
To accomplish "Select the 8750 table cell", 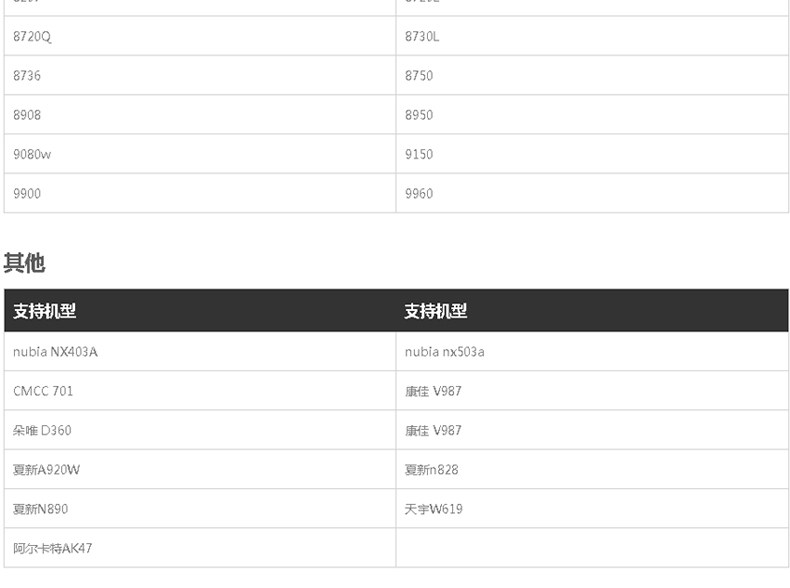I will click(x=419, y=76).
